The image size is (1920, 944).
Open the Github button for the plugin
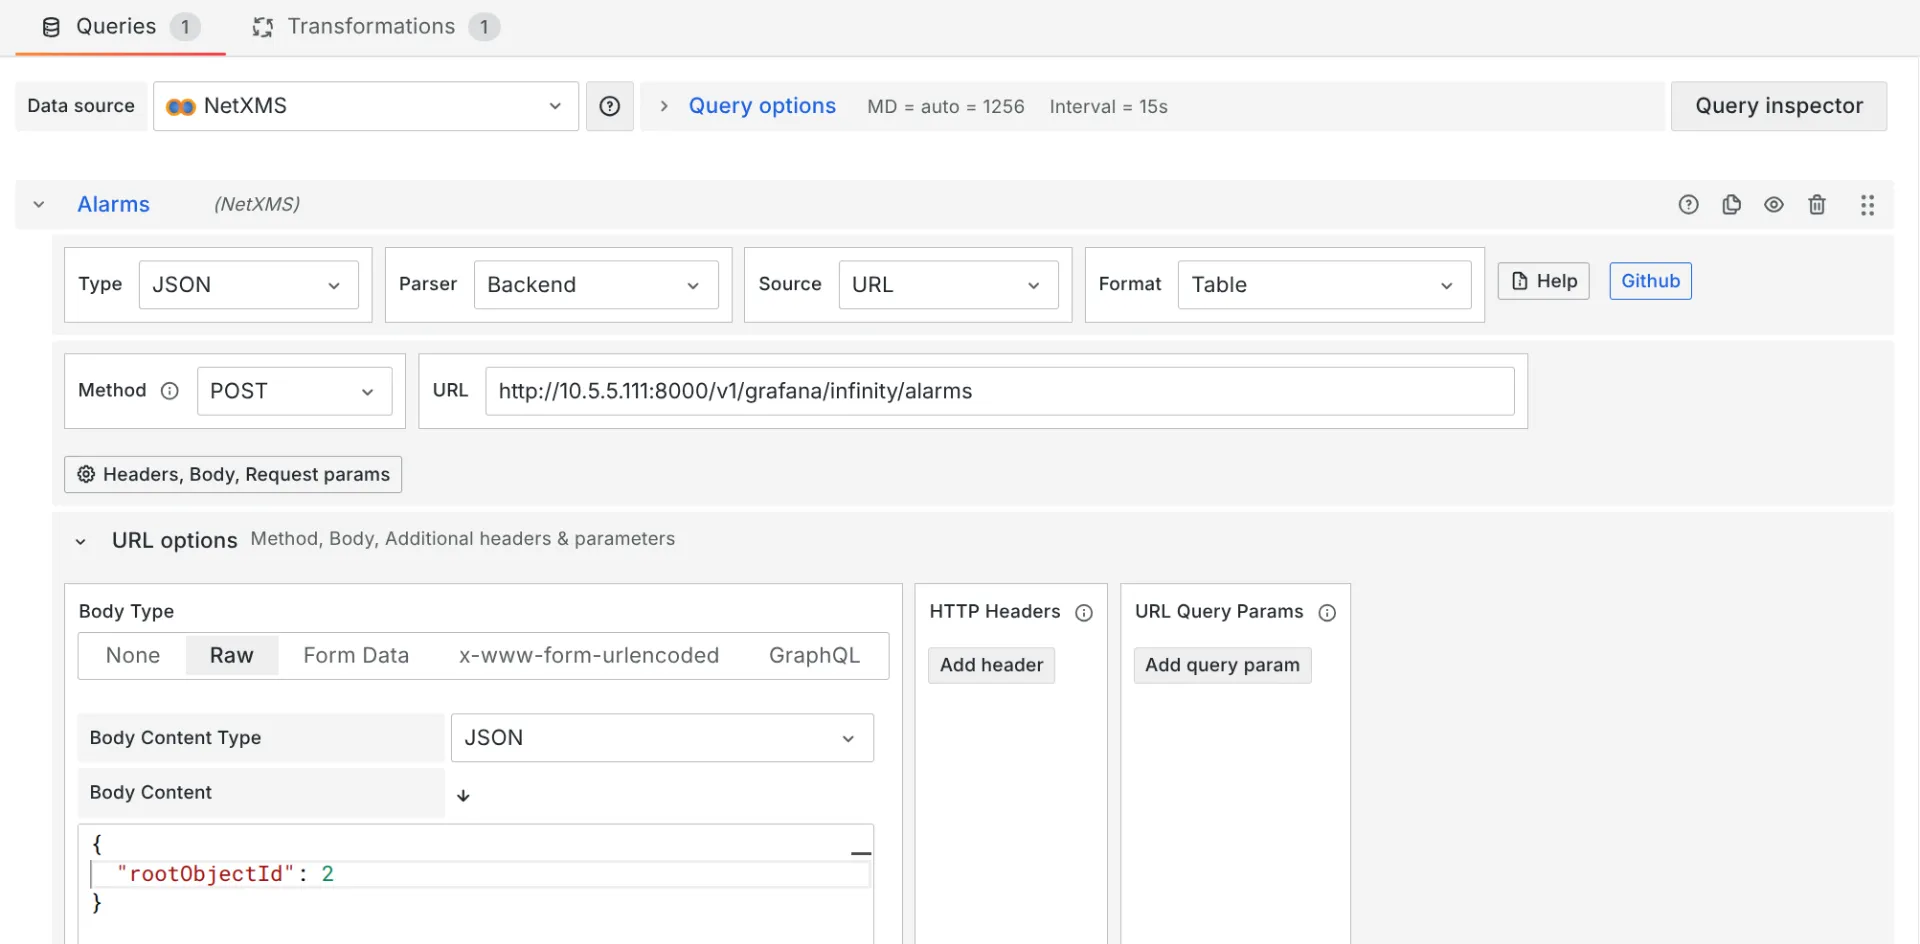pos(1649,281)
